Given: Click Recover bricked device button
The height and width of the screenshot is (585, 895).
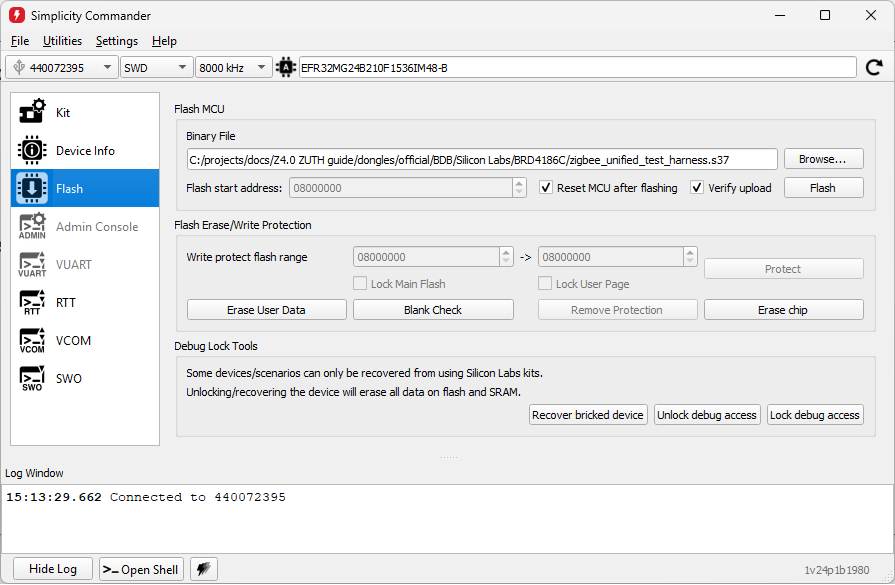Looking at the screenshot, I should [588, 415].
